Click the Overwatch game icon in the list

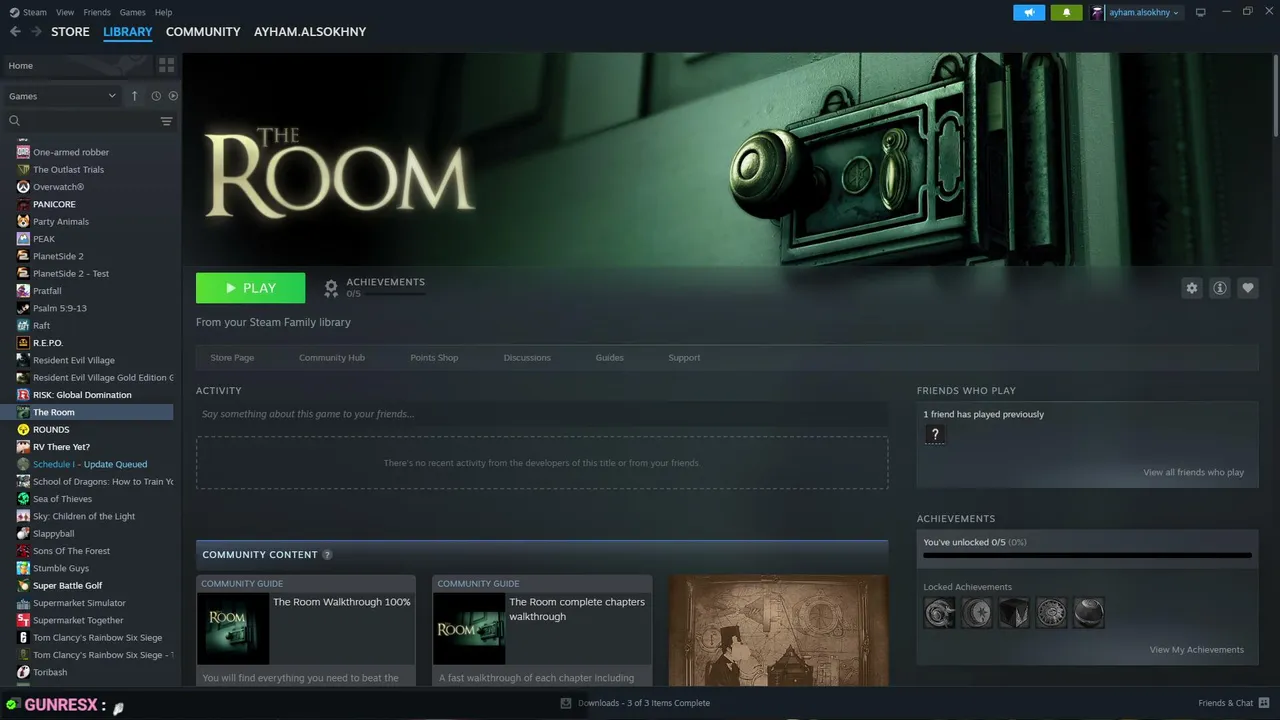pyautogui.click(x=23, y=187)
